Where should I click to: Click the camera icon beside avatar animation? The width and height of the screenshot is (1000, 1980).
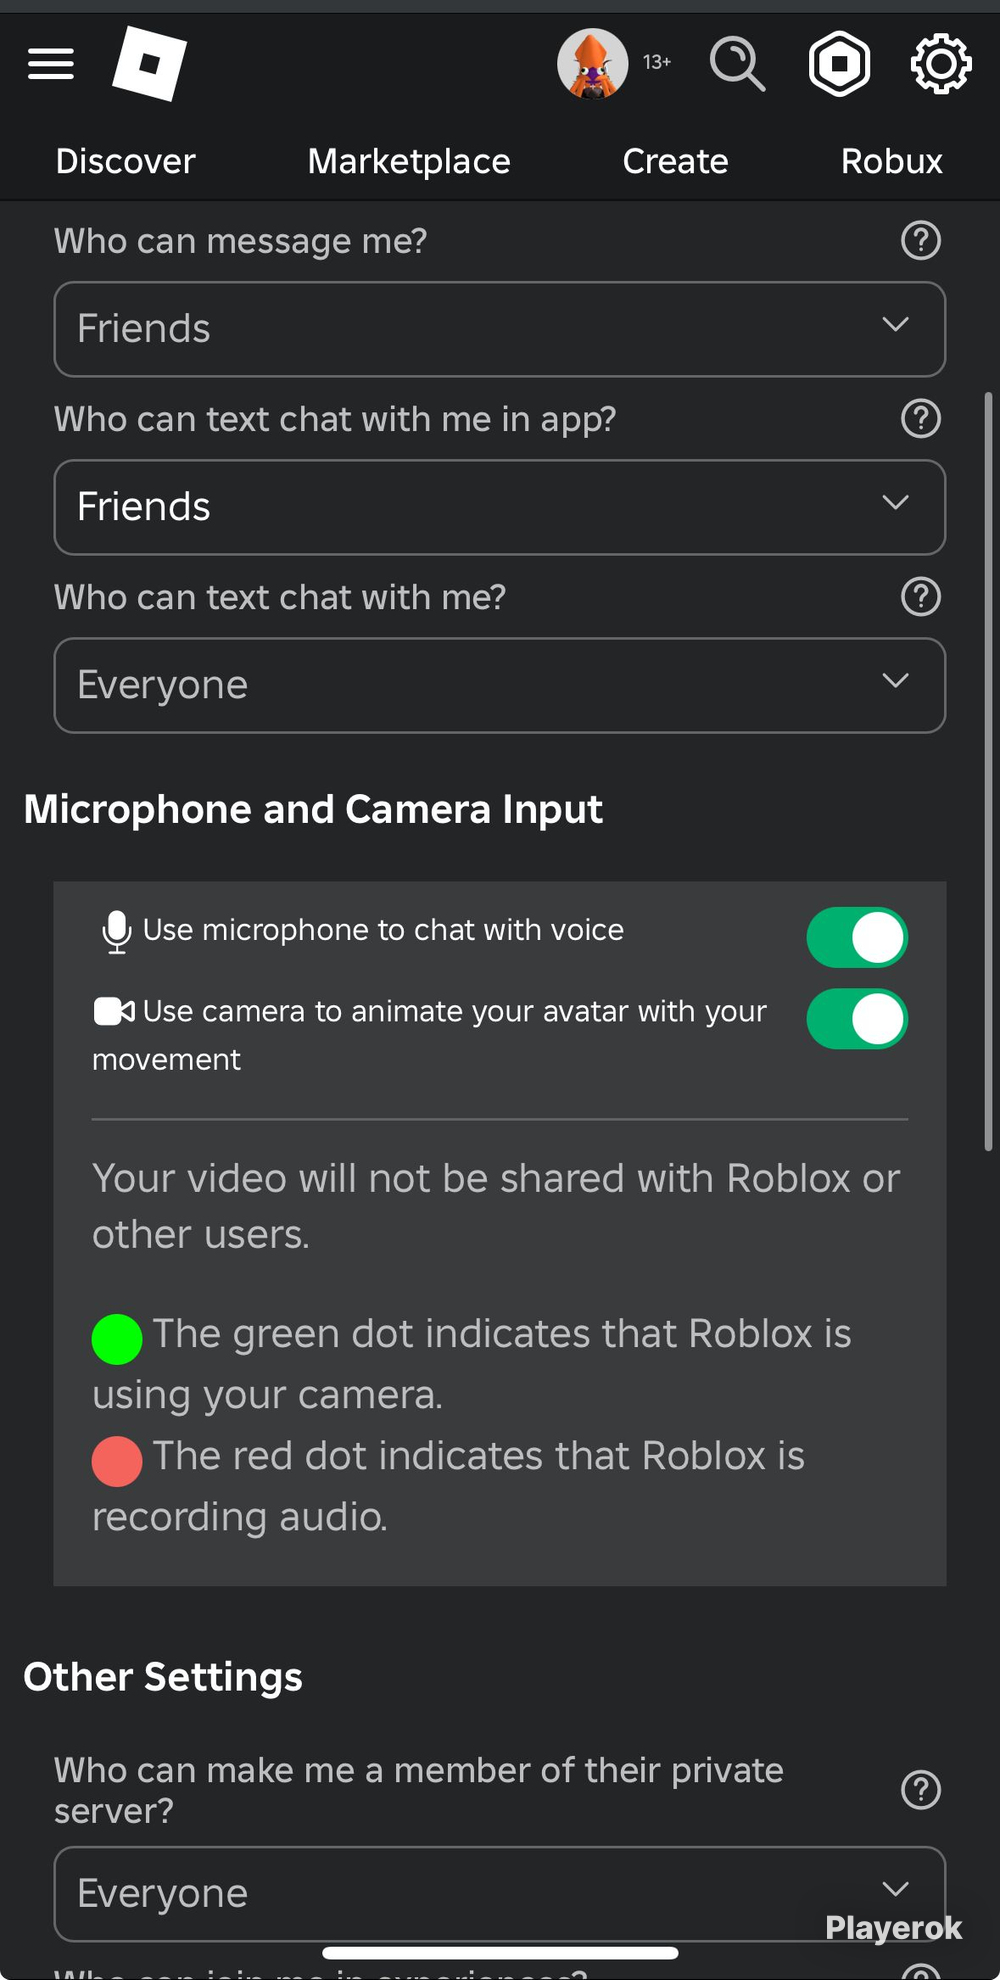tap(114, 1011)
